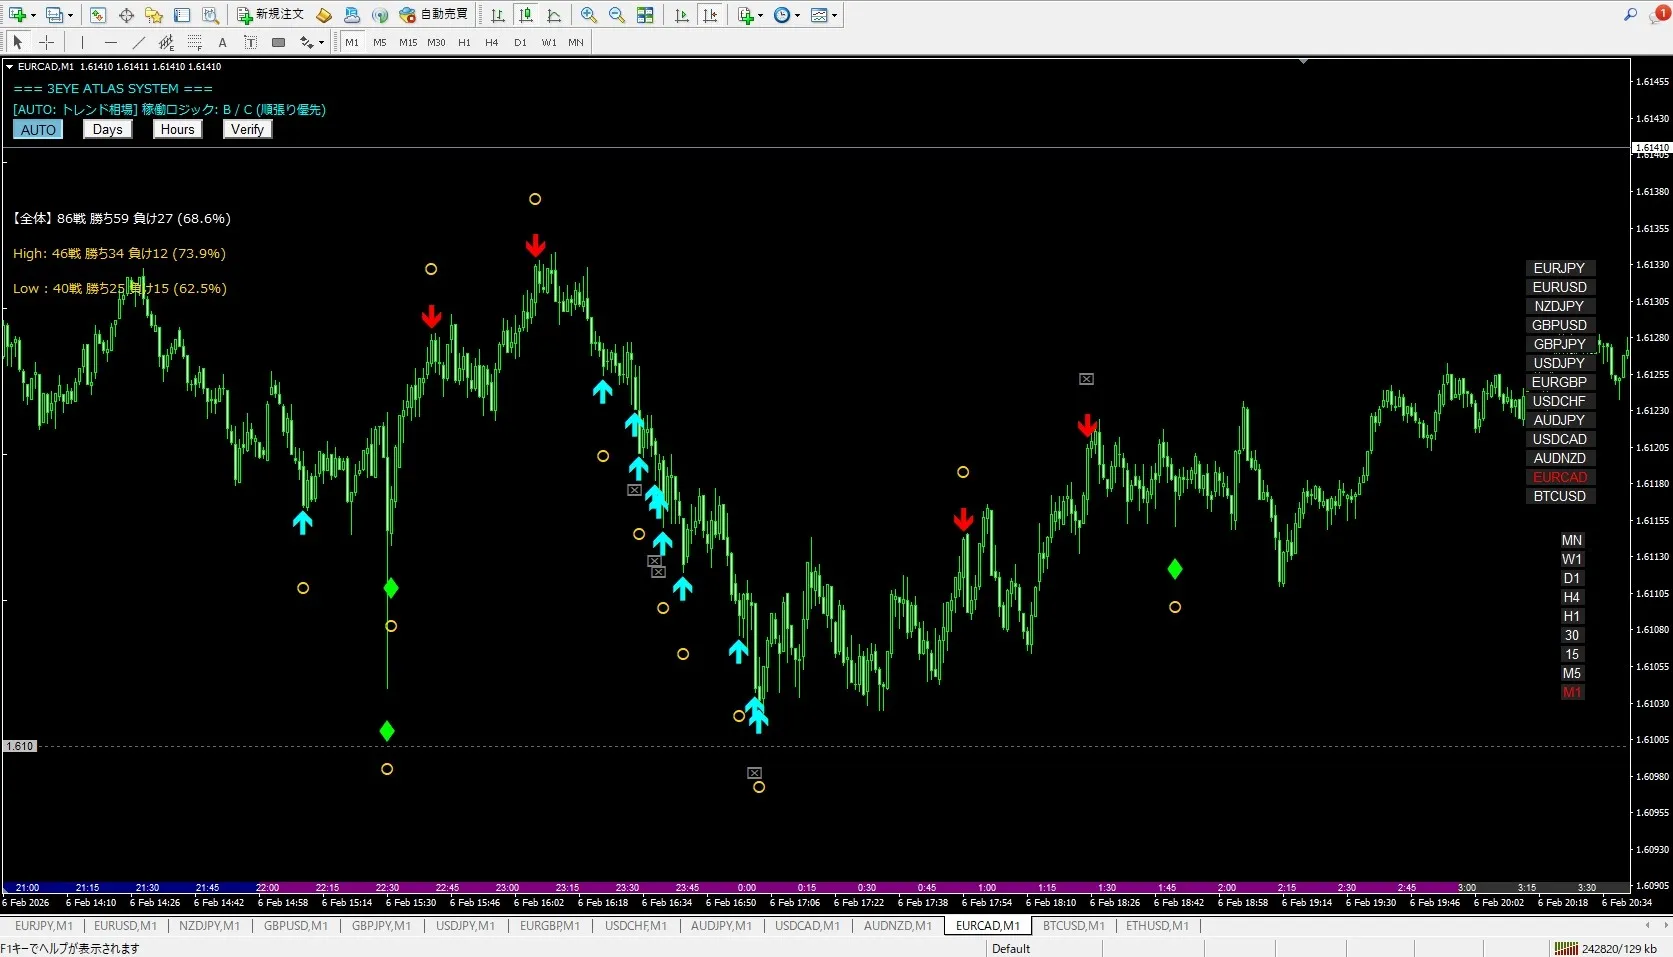The image size is (1673, 957).
Task: Select the Trendline drawing tool
Action: click(x=139, y=42)
